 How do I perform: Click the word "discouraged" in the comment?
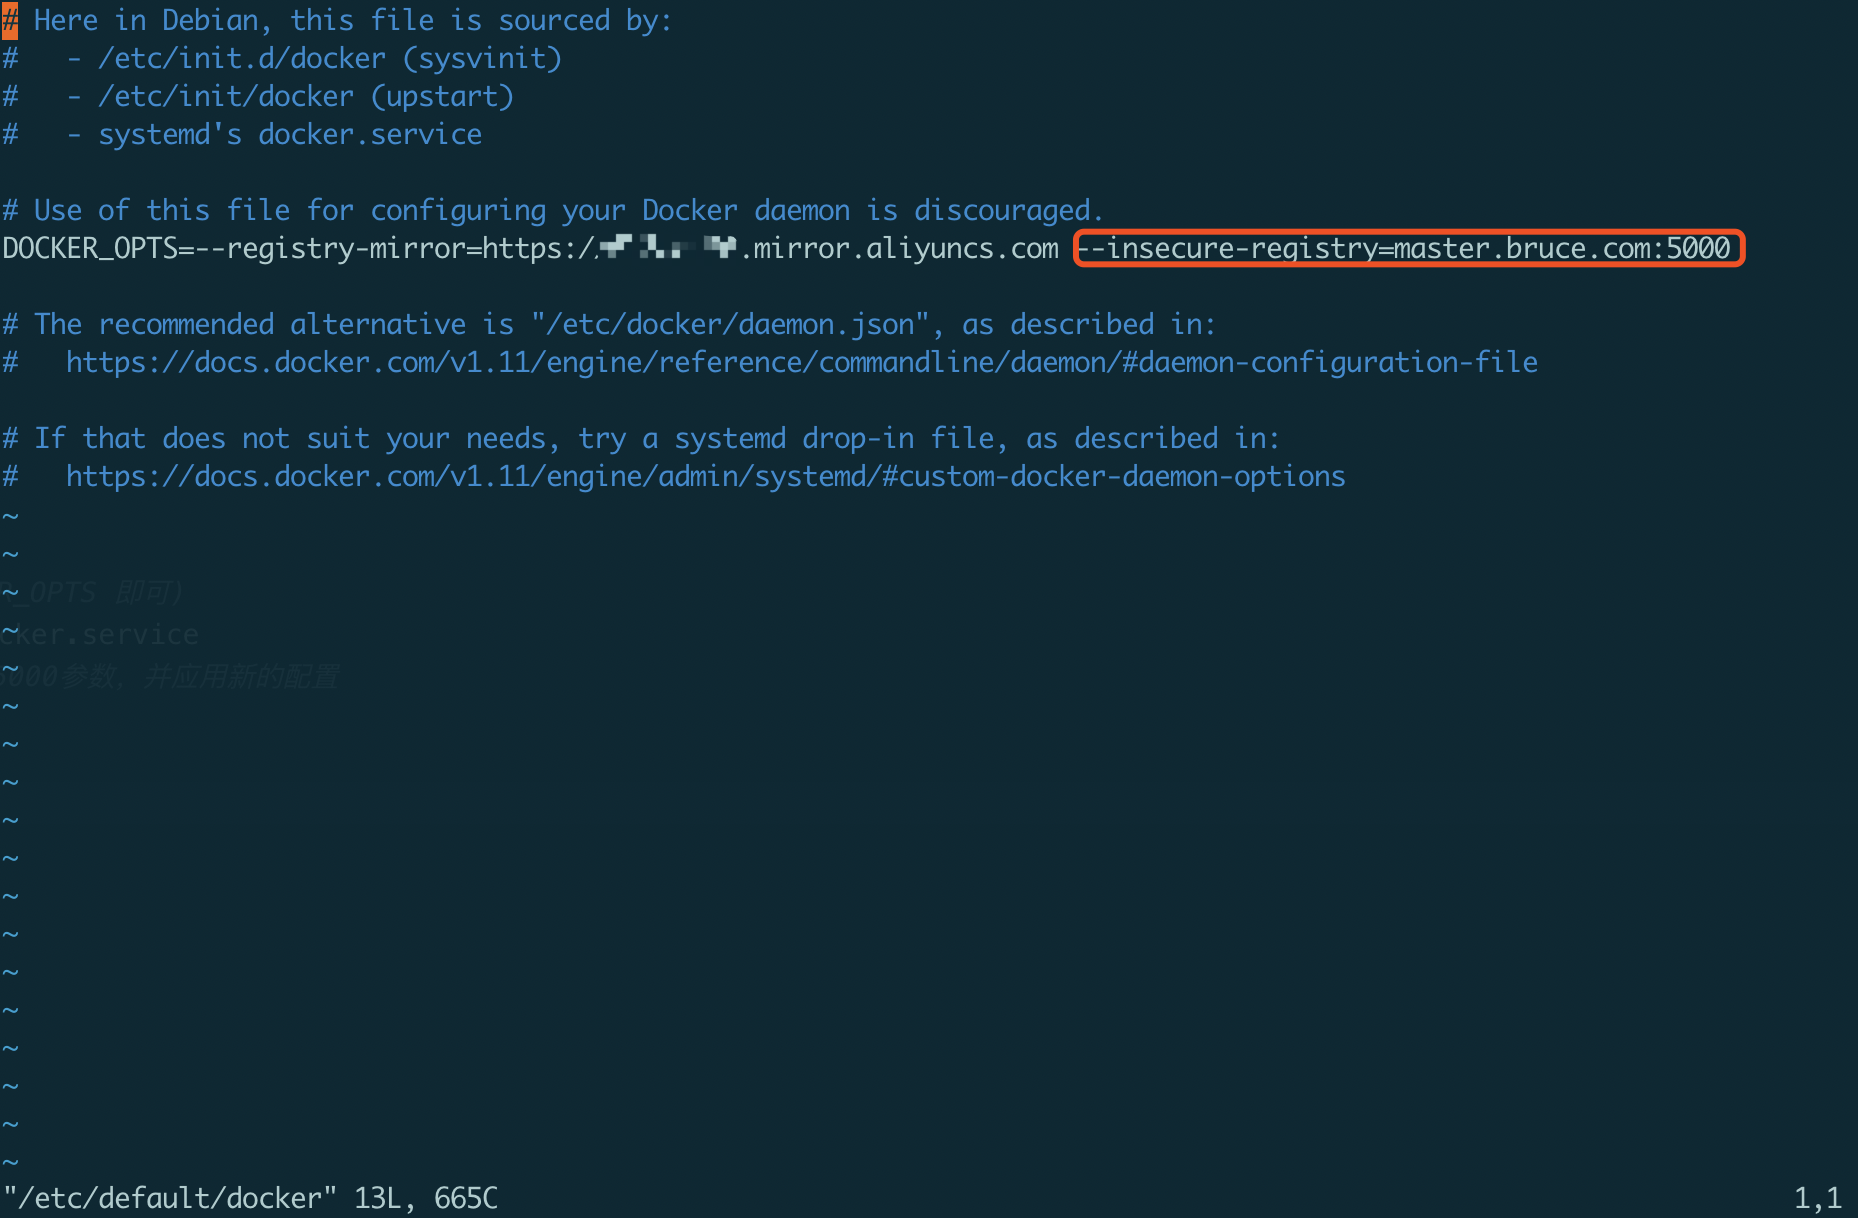(1001, 211)
